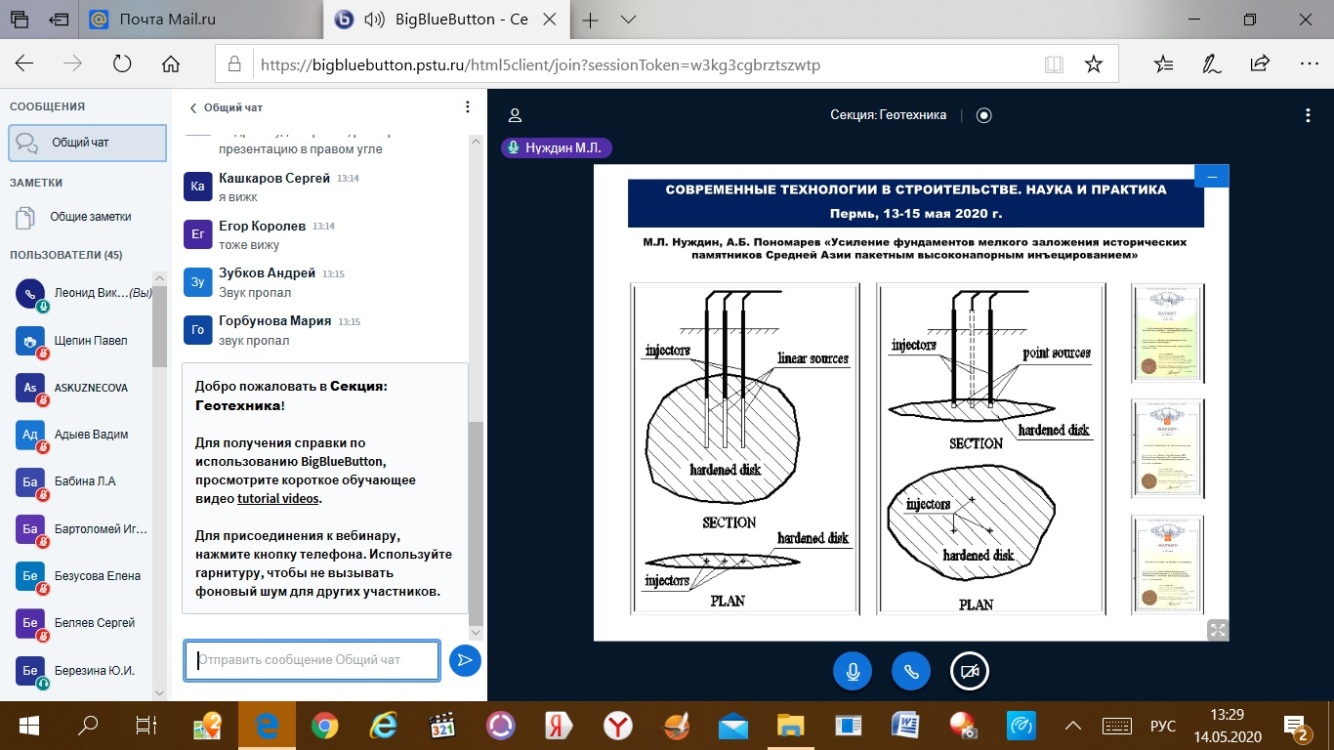Go back in the browser
This screenshot has width=1334, height=750.
pyautogui.click(x=24, y=64)
